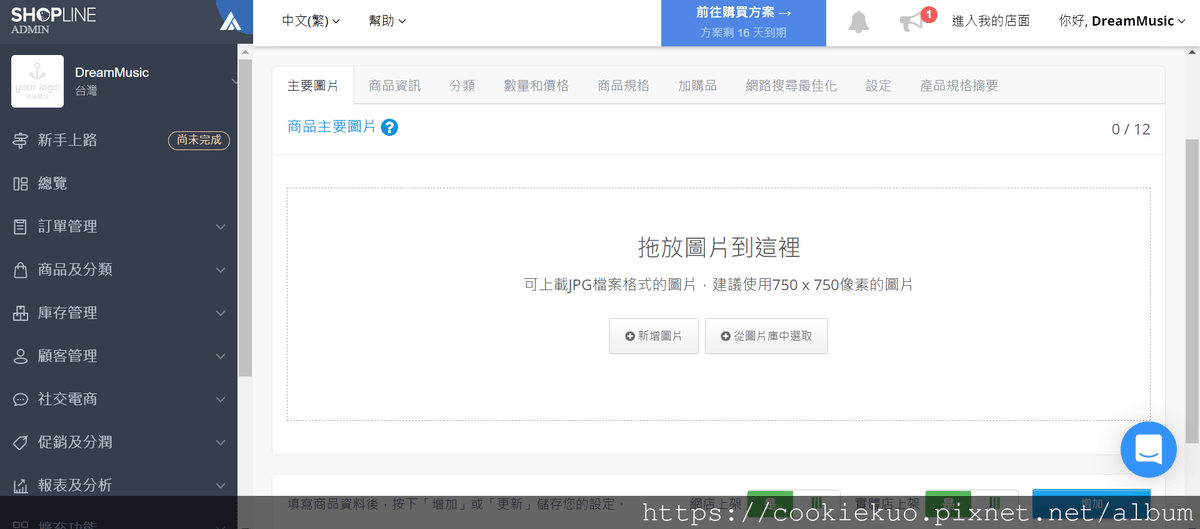Screen dimensions: 1200x529
Task: Click the 拖放圖片到這裡 drop zone heading
Action: click(x=719, y=247)
